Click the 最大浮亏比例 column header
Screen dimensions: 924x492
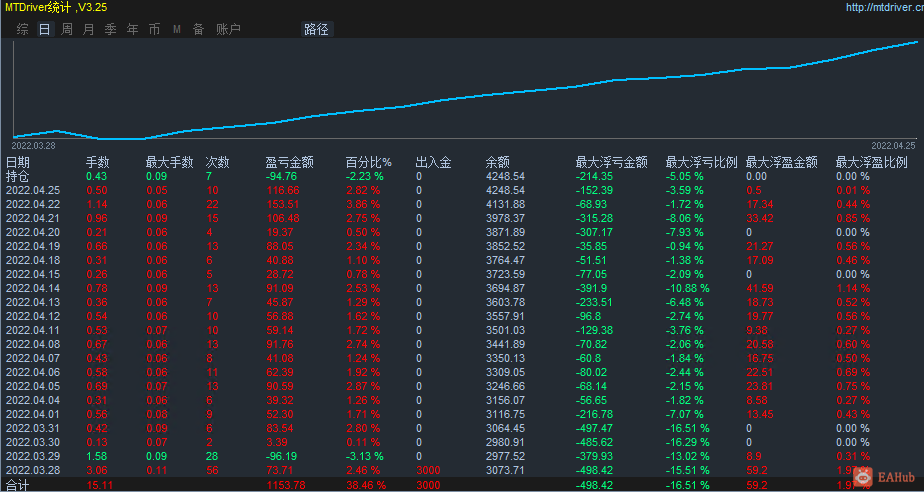pos(701,162)
